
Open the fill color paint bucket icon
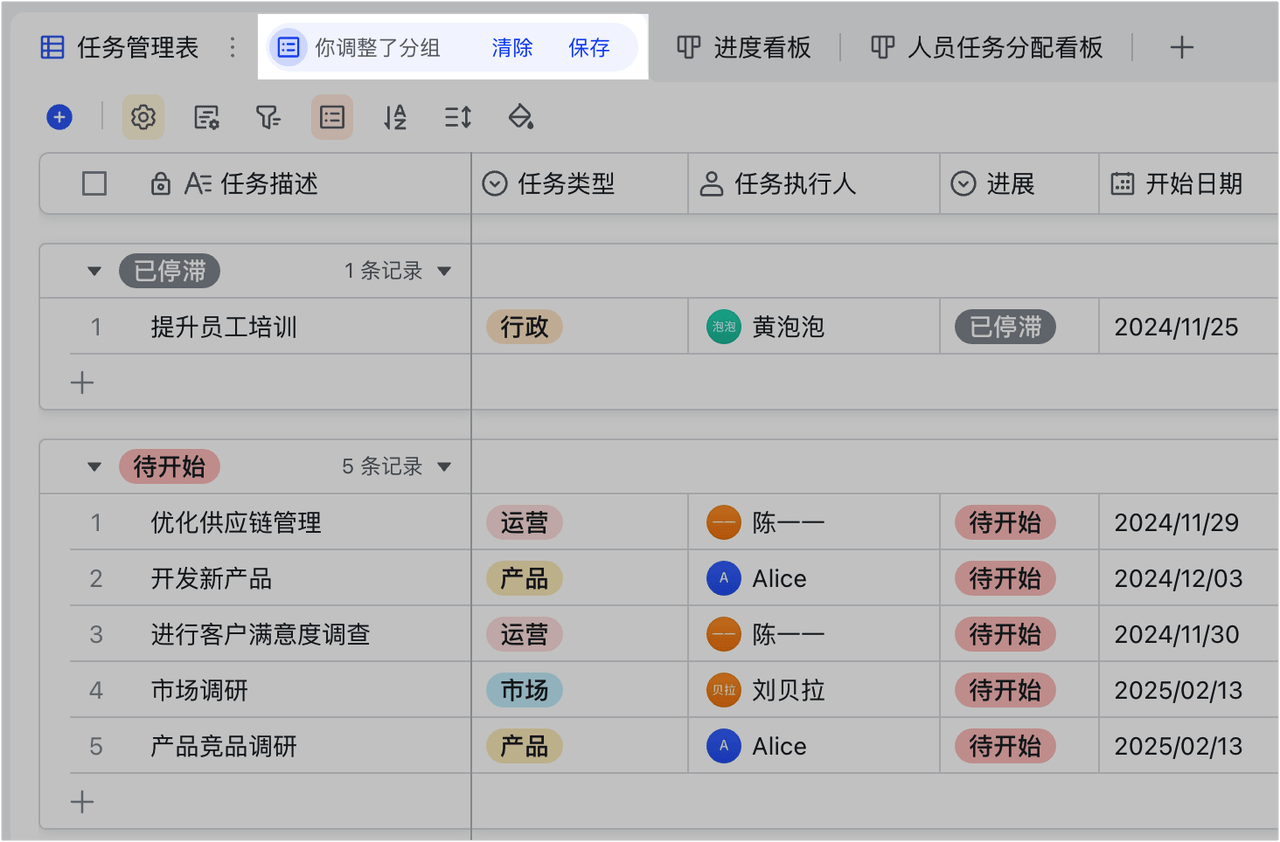click(x=520, y=117)
